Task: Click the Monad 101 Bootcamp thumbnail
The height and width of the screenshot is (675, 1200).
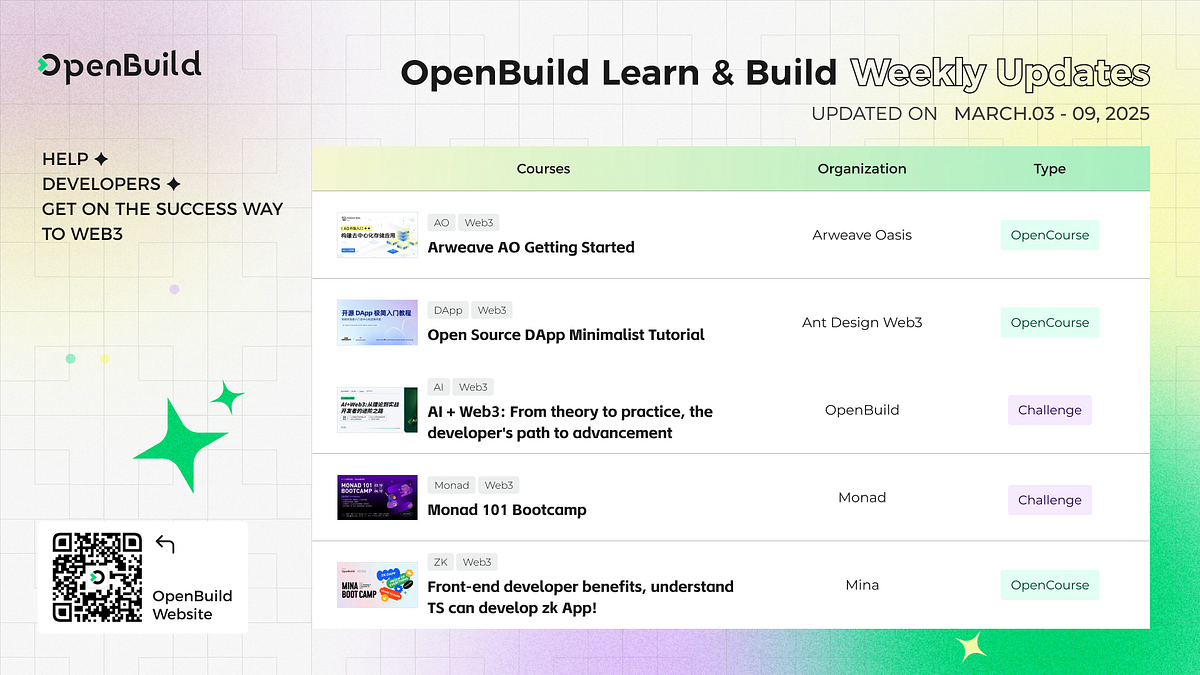Action: [377, 497]
